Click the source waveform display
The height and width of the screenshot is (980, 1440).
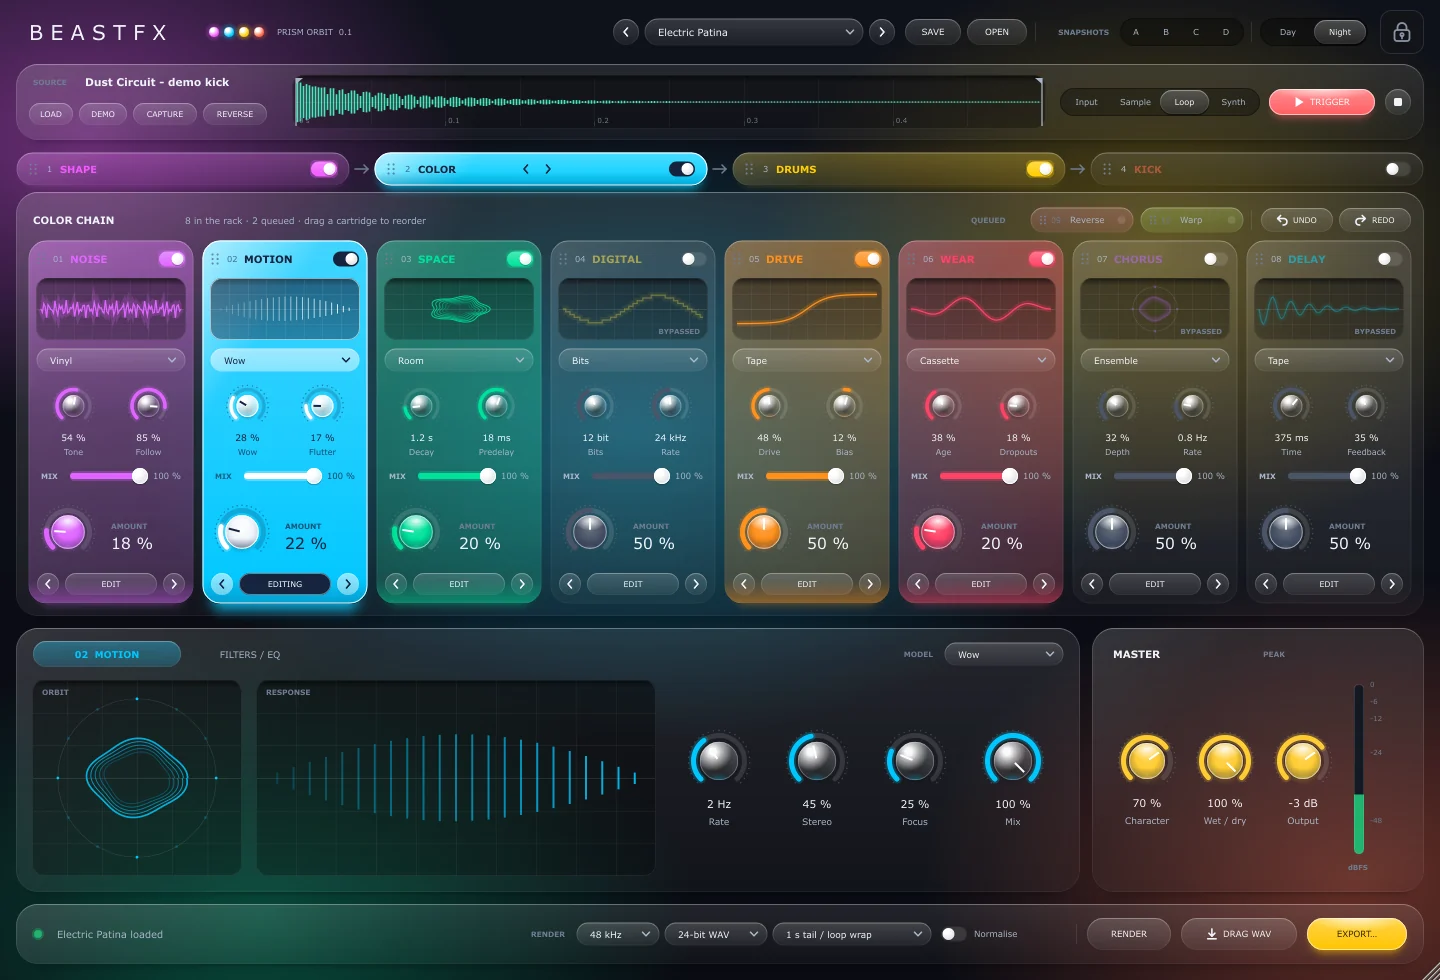(x=668, y=102)
